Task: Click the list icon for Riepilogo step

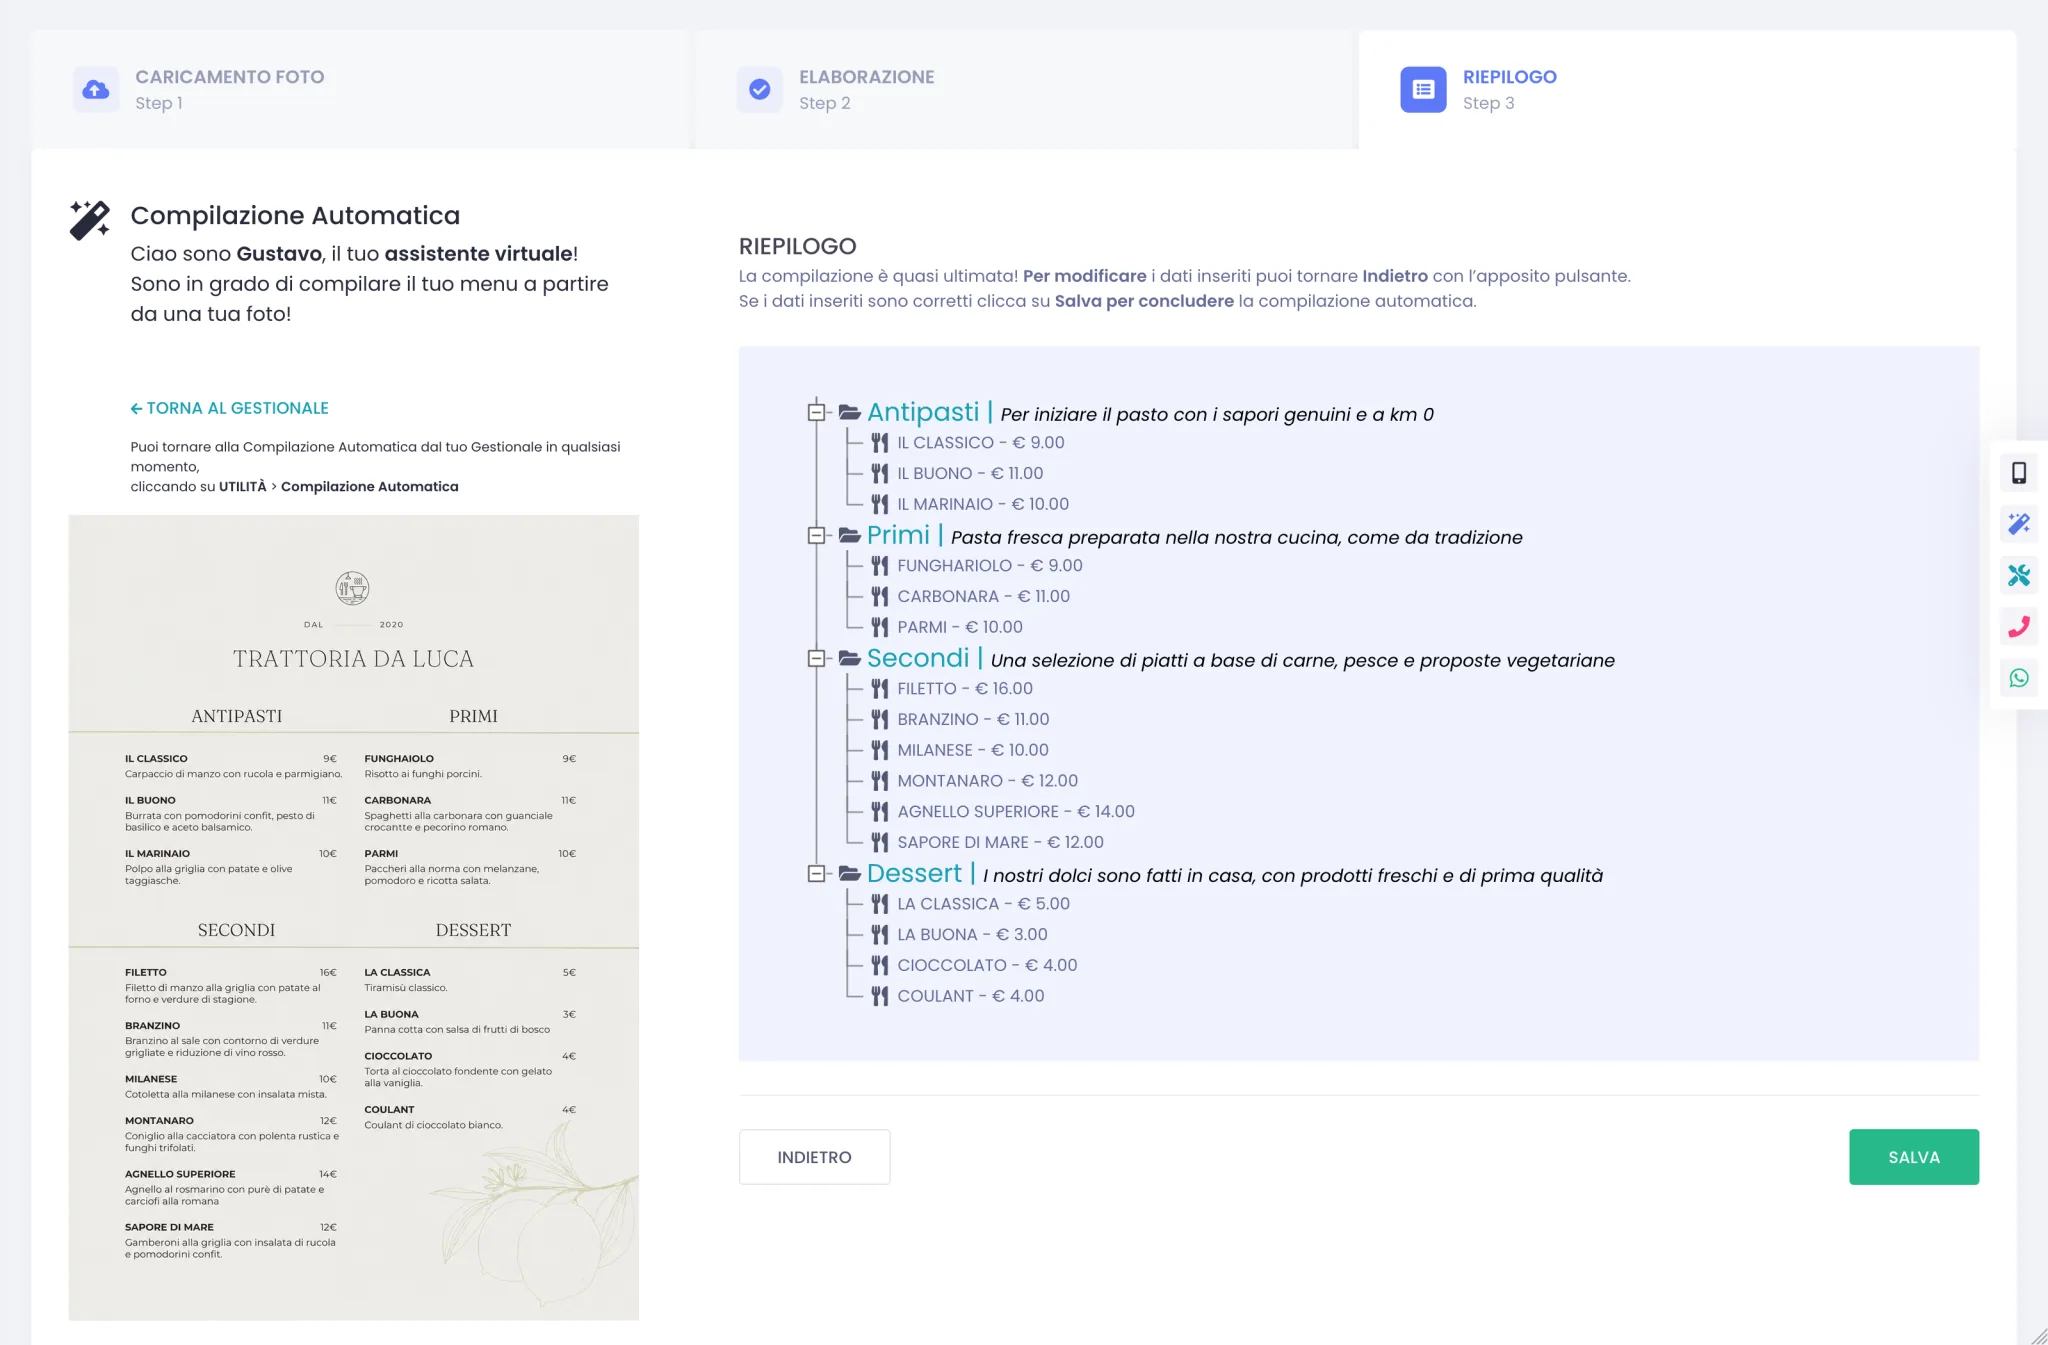Action: tap(1423, 90)
